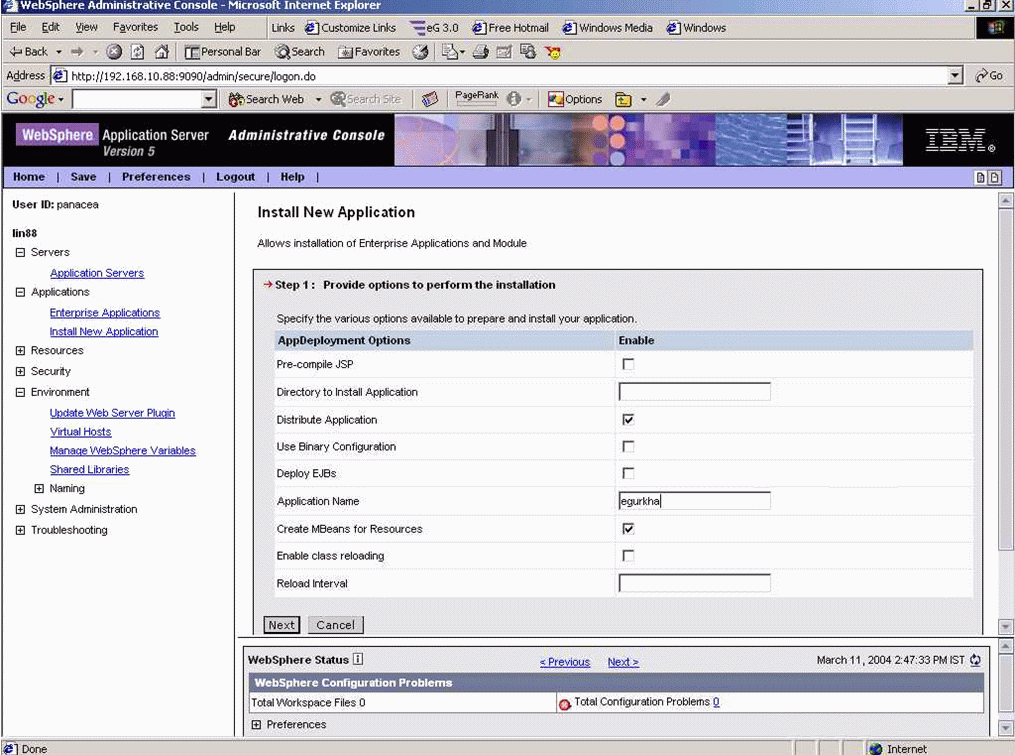Open the Enterprise Applications link

point(105,313)
